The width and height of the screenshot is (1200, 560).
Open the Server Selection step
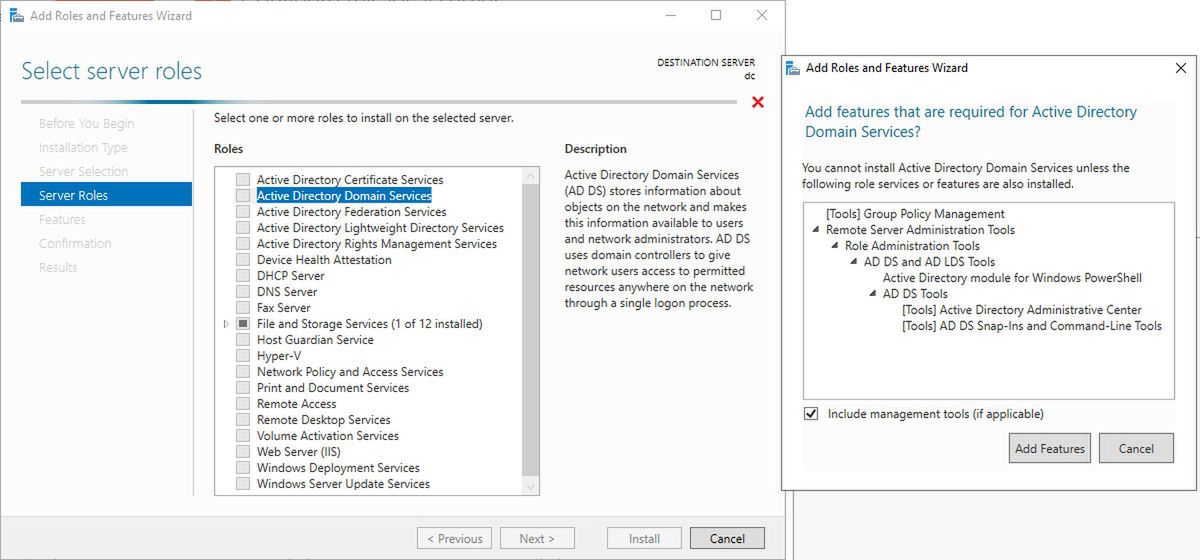click(x=83, y=172)
